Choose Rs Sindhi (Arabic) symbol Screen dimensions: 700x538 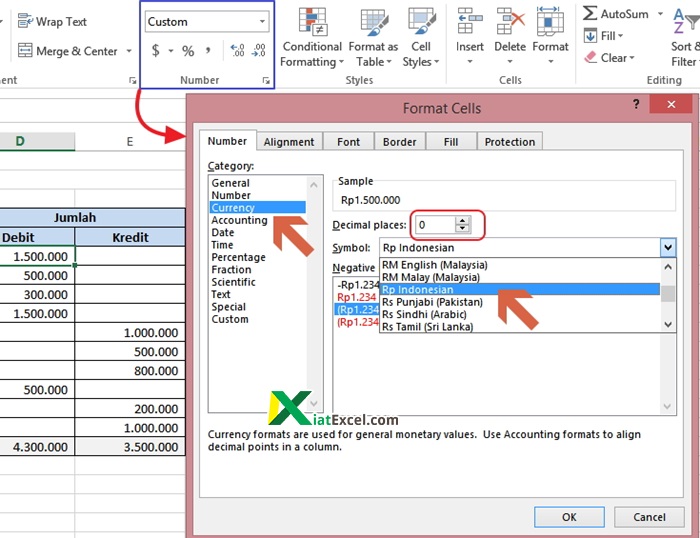(520, 314)
